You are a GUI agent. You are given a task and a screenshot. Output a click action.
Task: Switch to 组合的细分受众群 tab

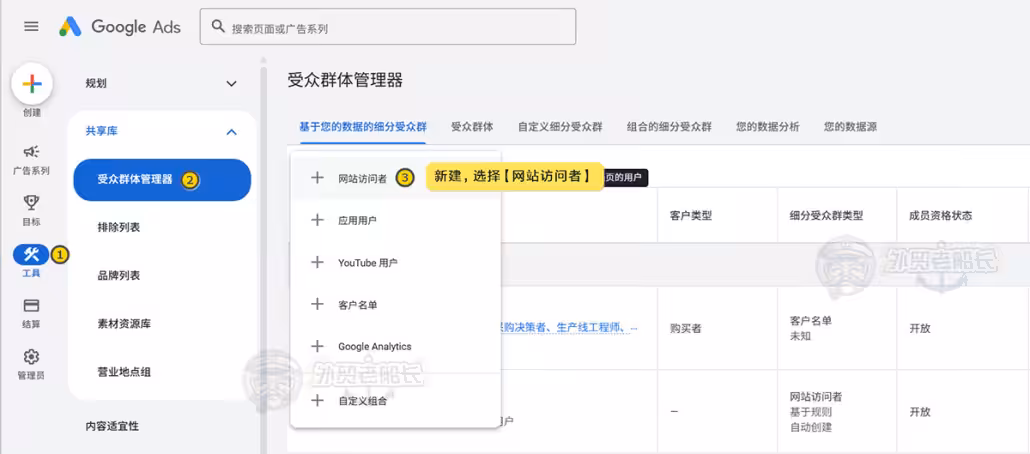pyautogui.click(x=669, y=127)
